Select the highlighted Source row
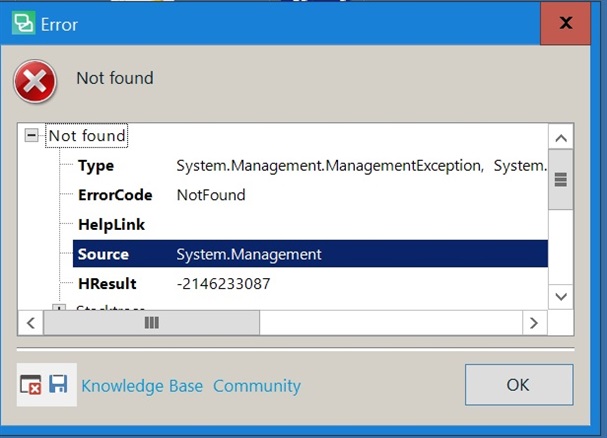 310,254
